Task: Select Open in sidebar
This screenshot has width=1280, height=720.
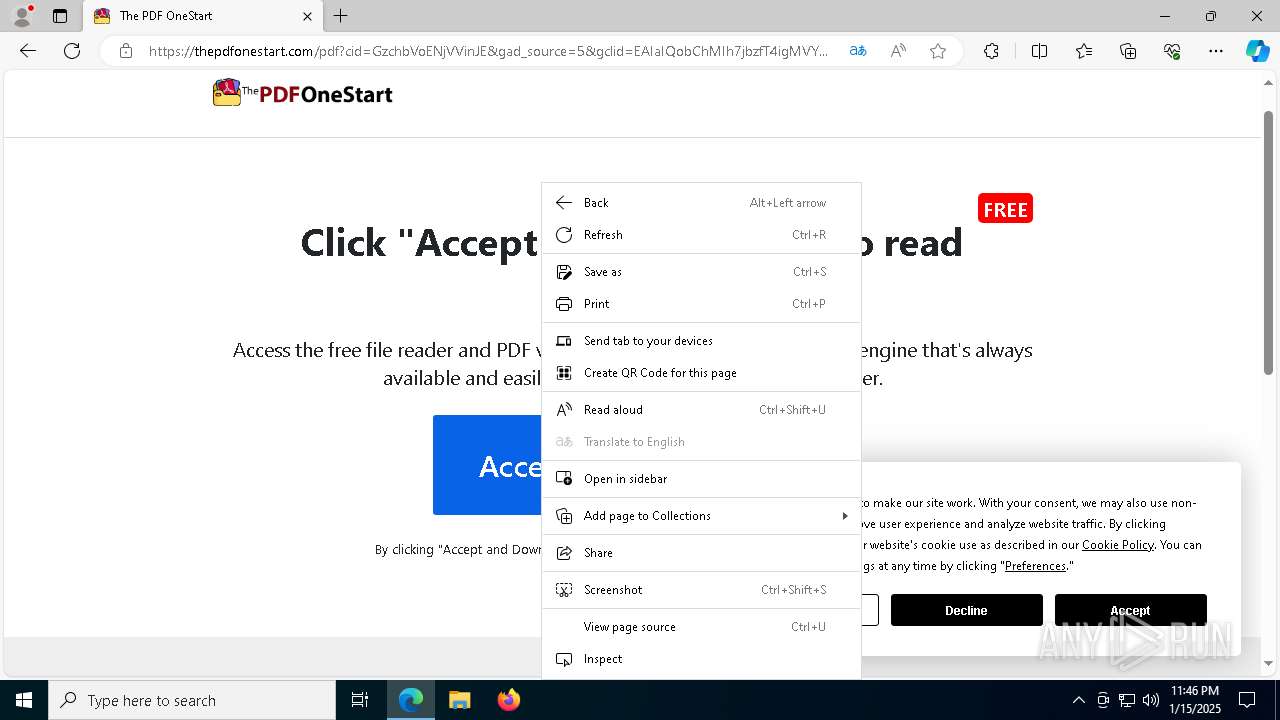Action: pos(701,479)
